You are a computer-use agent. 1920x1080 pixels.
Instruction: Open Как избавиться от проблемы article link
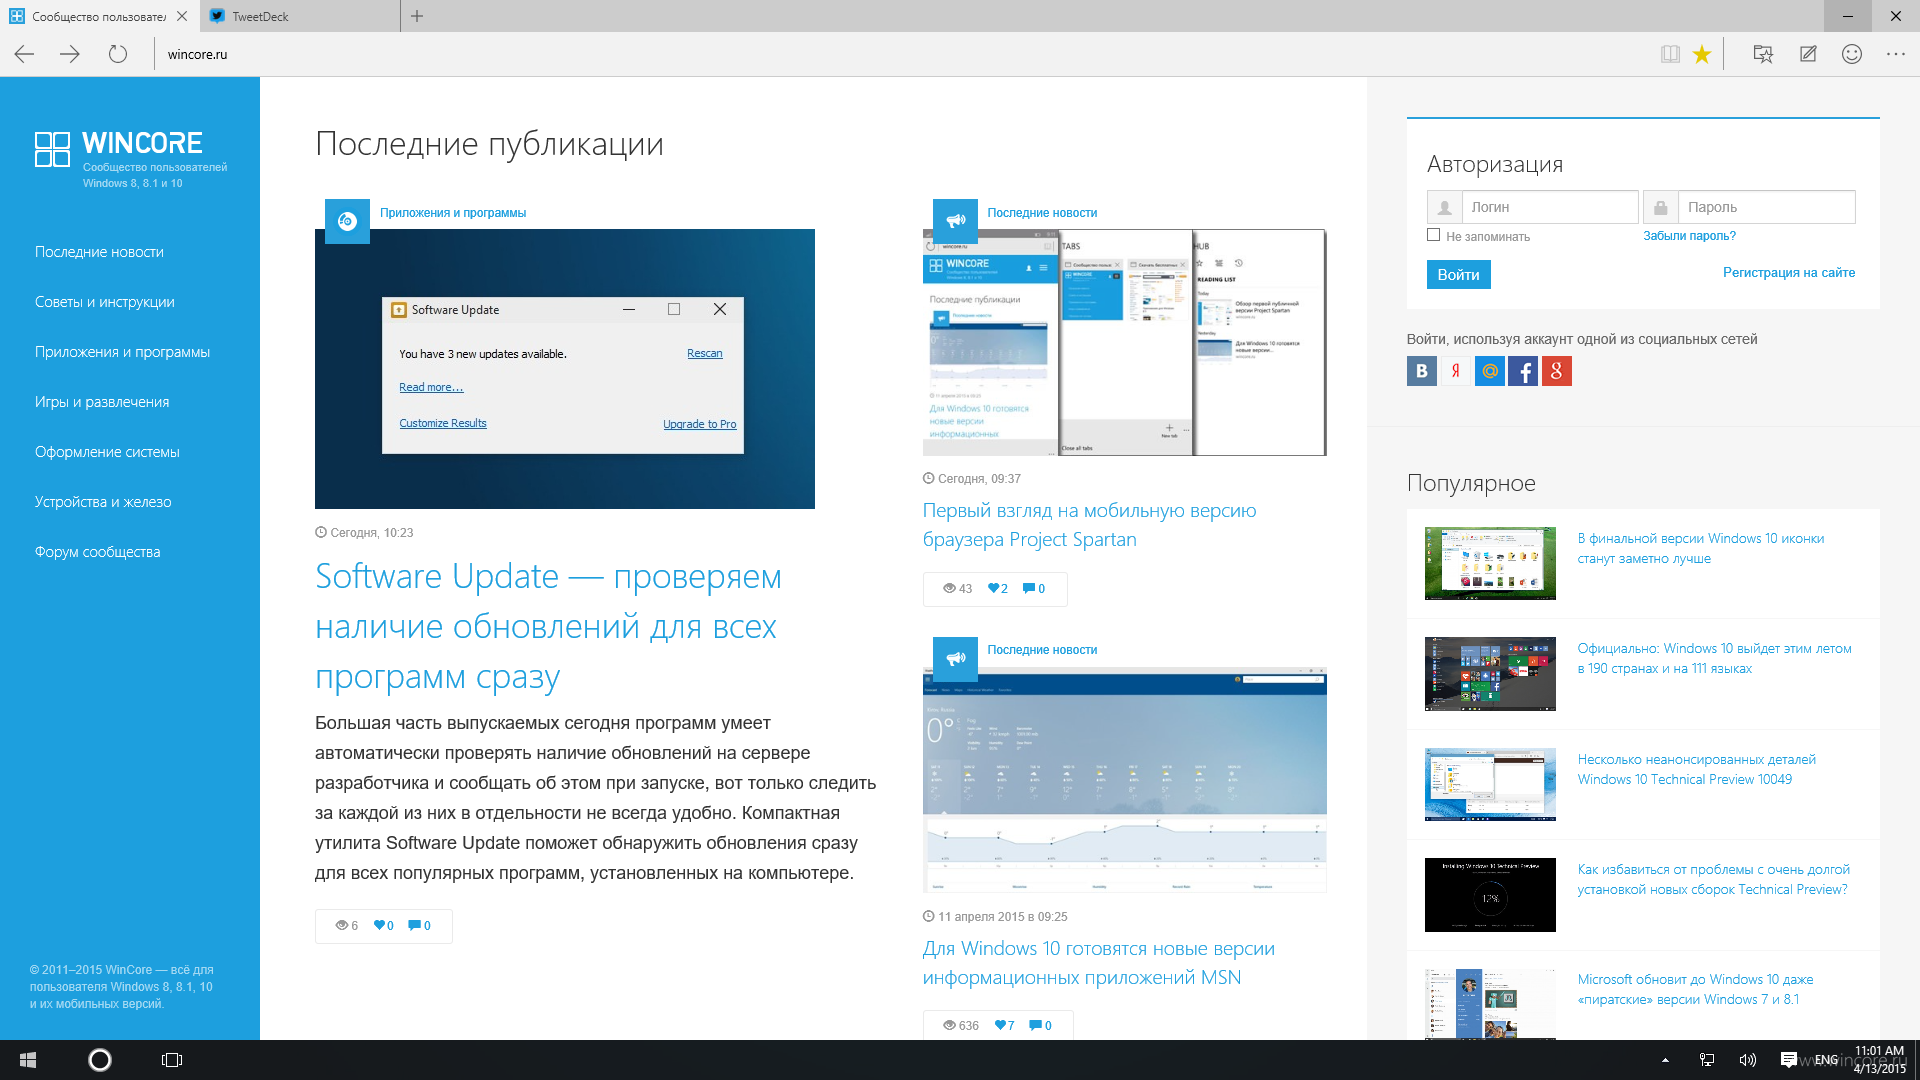click(x=1713, y=880)
